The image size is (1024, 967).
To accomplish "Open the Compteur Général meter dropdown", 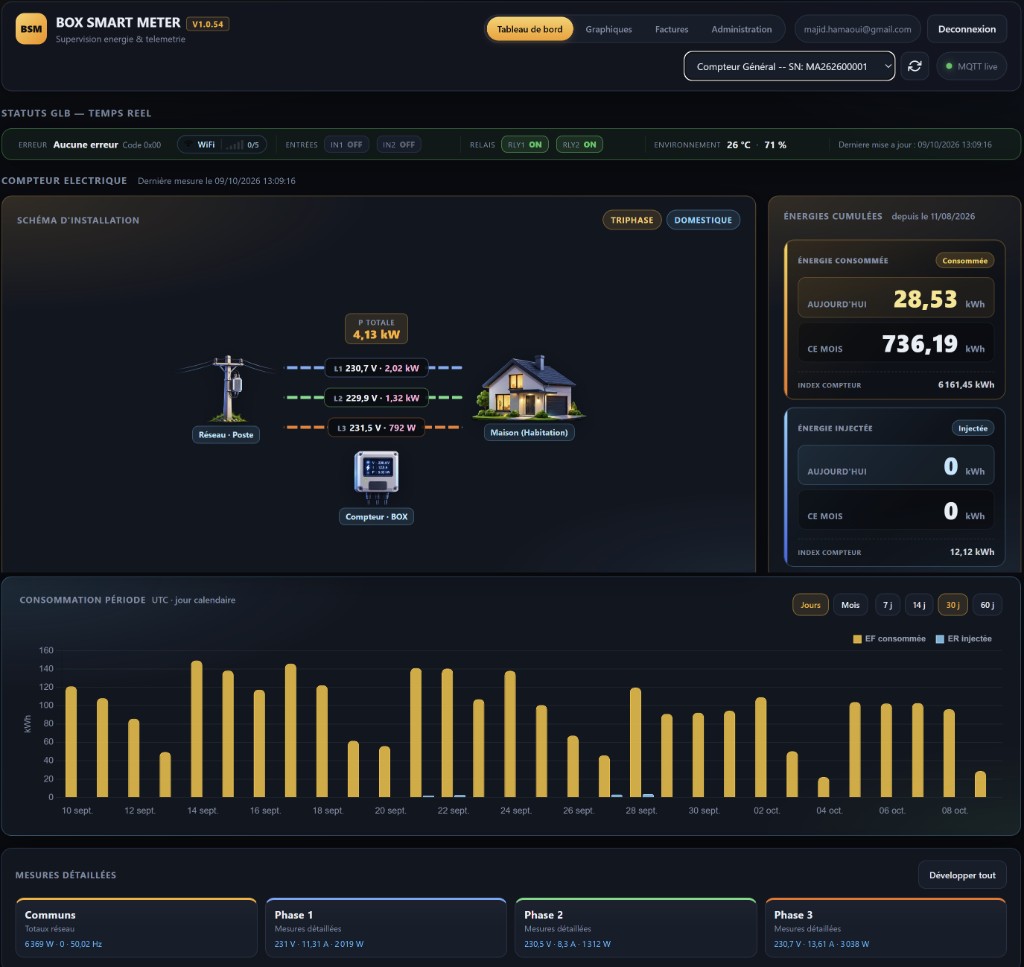I will tap(789, 66).
